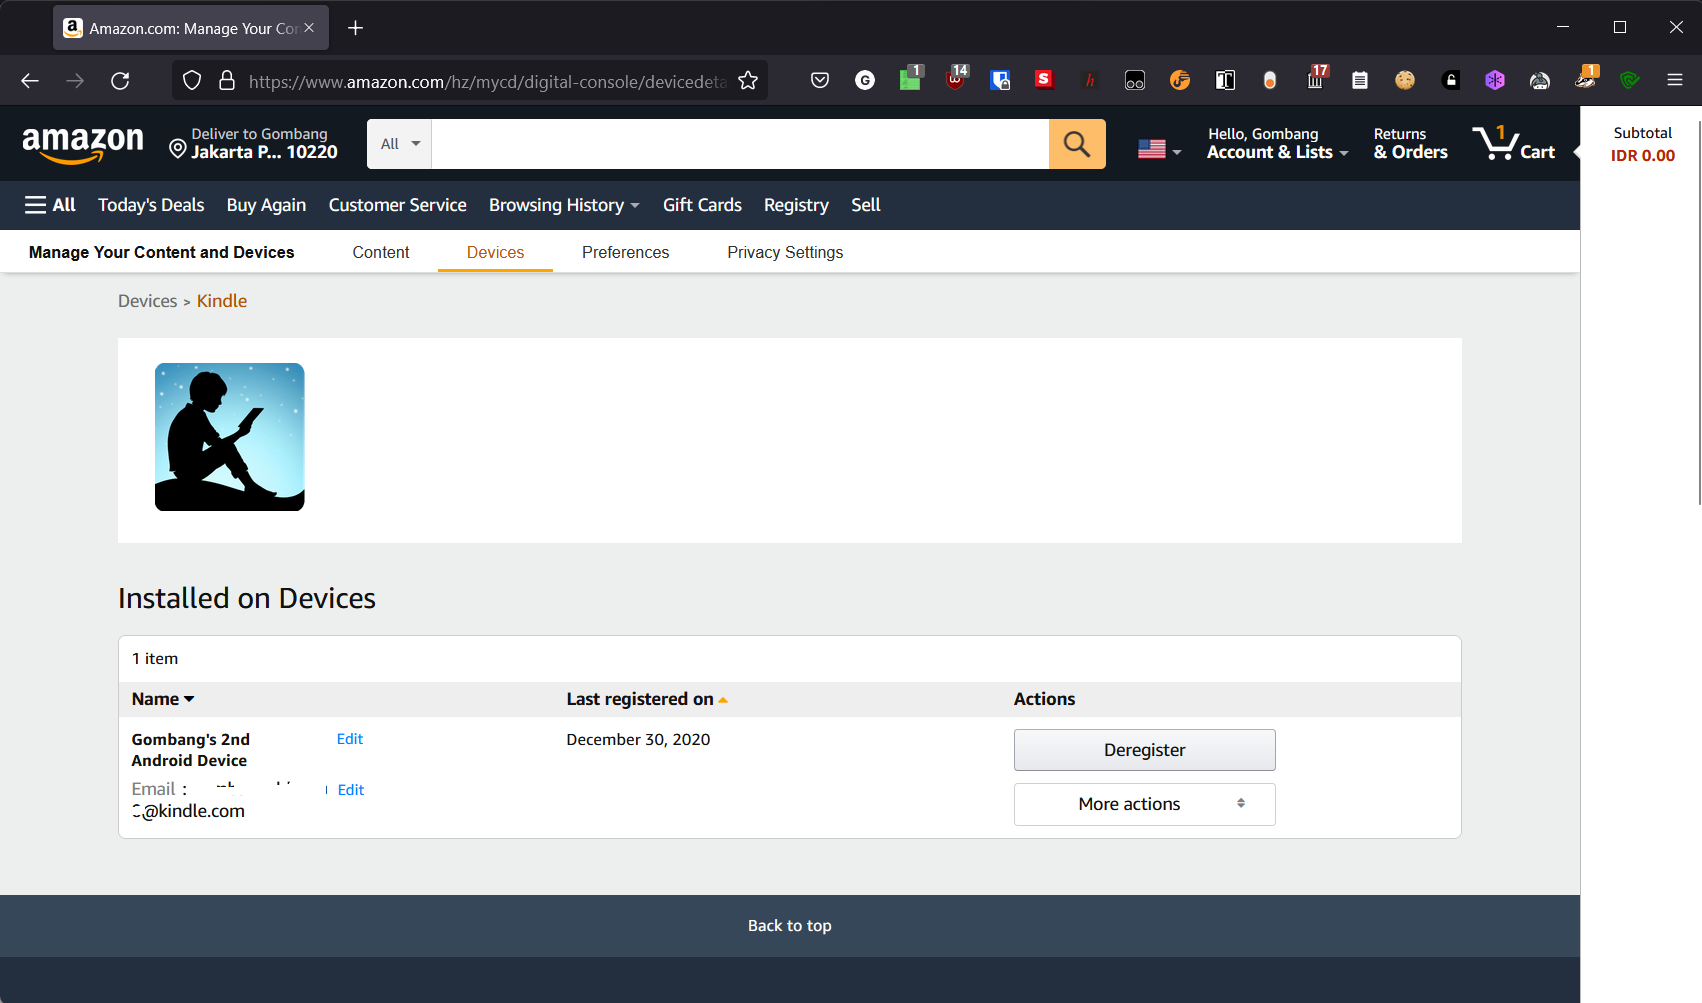Open Today's Deals in navigation bar
Viewport: 1702px width, 1003px height.
[x=151, y=205]
